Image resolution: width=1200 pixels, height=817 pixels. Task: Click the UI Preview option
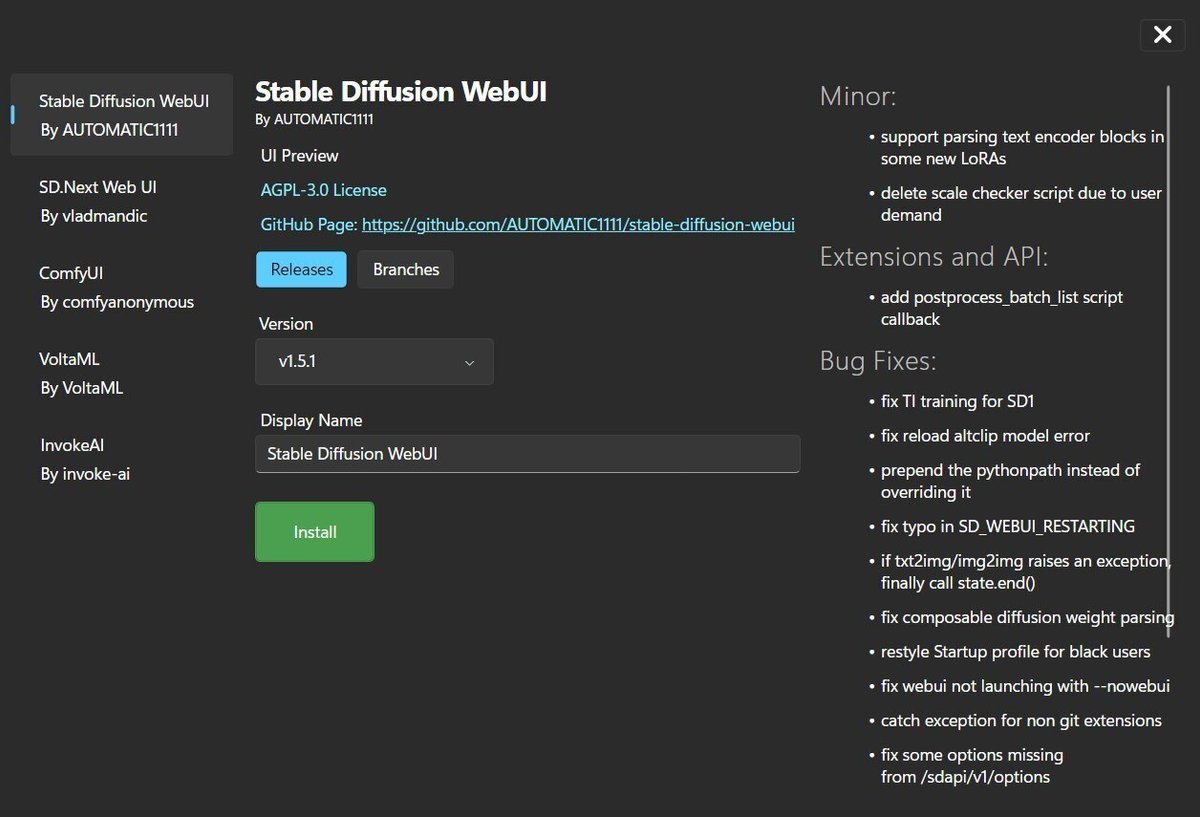299,155
